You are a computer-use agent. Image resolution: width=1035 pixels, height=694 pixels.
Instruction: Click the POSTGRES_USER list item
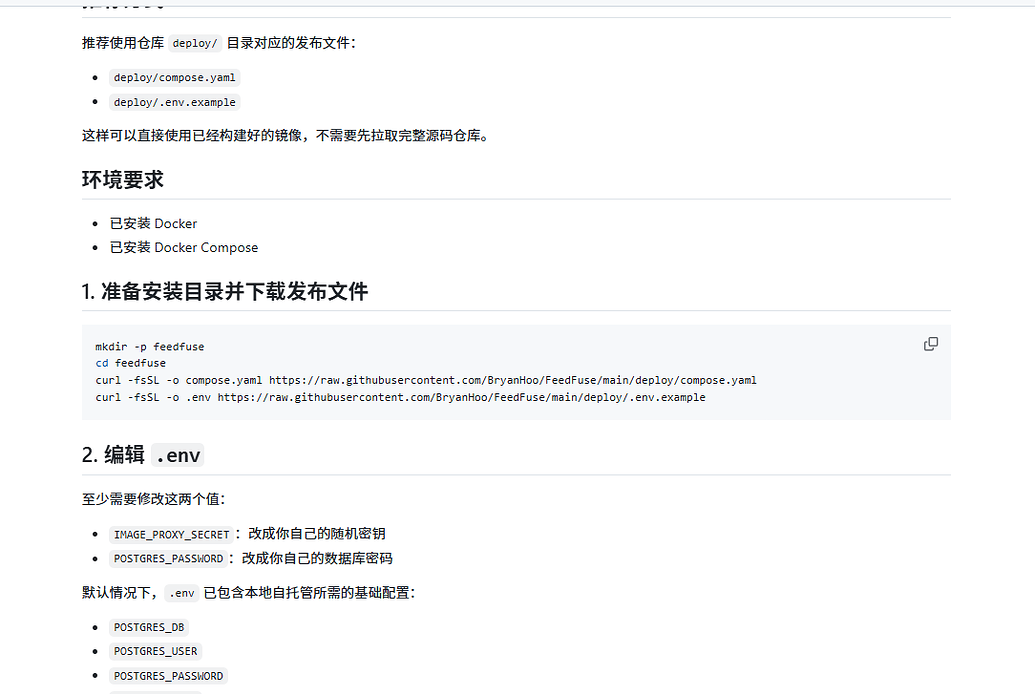pyautogui.click(x=156, y=651)
